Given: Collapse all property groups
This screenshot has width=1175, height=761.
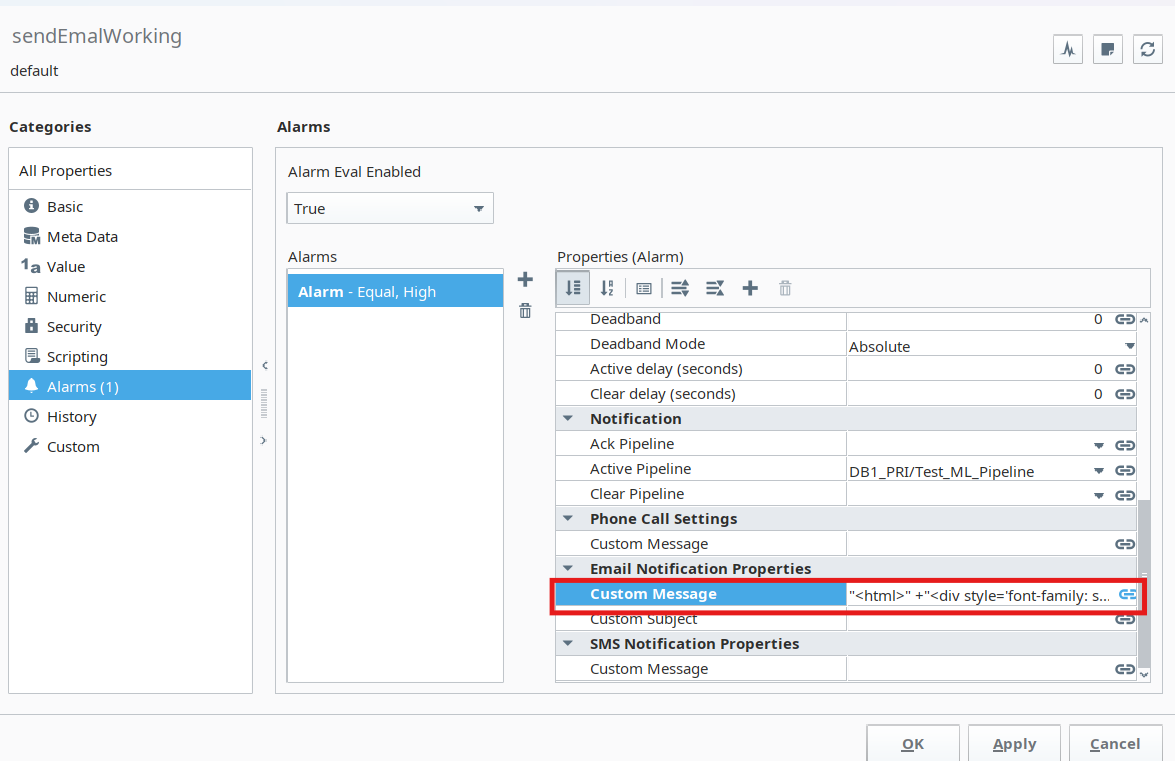Looking at the screenshot, I should coord(715,288).
